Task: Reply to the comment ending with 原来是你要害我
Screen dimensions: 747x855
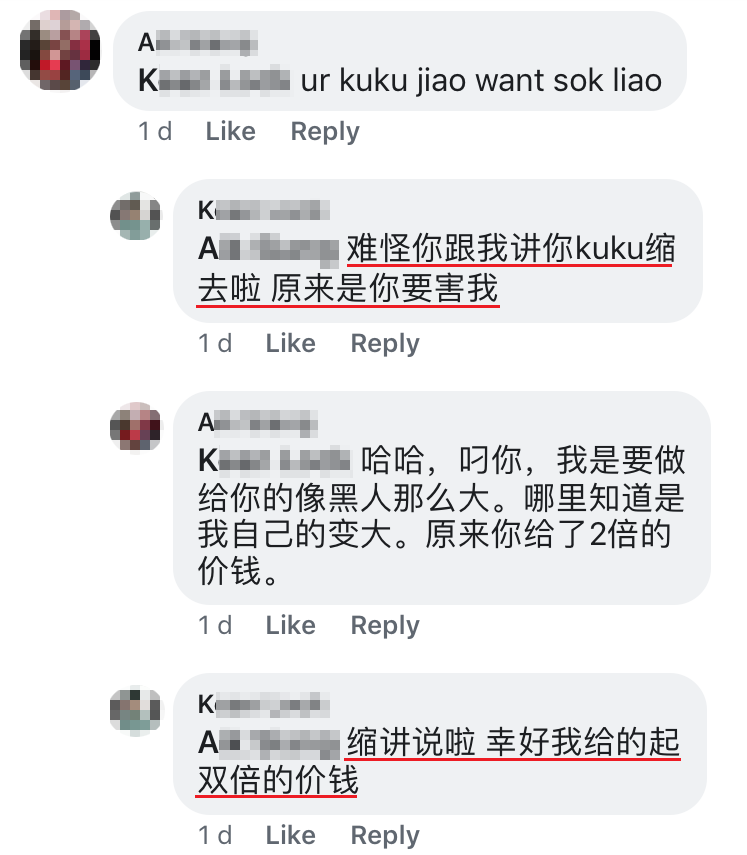Action: (385, 344)
